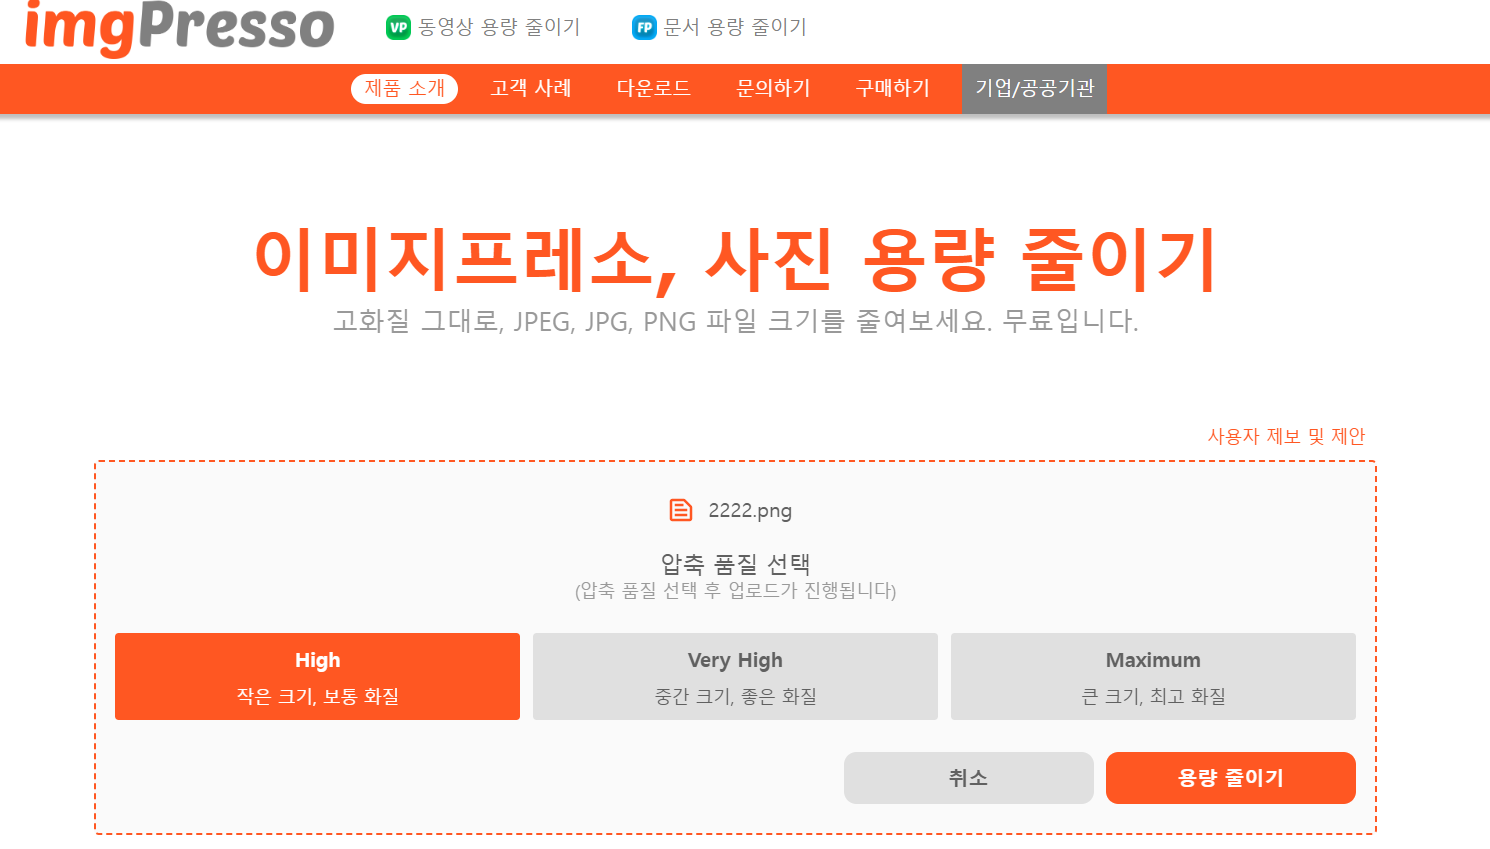Select Very High compression quality option
This screenshot has height=849, width=1490.
(x=735, y=676)
